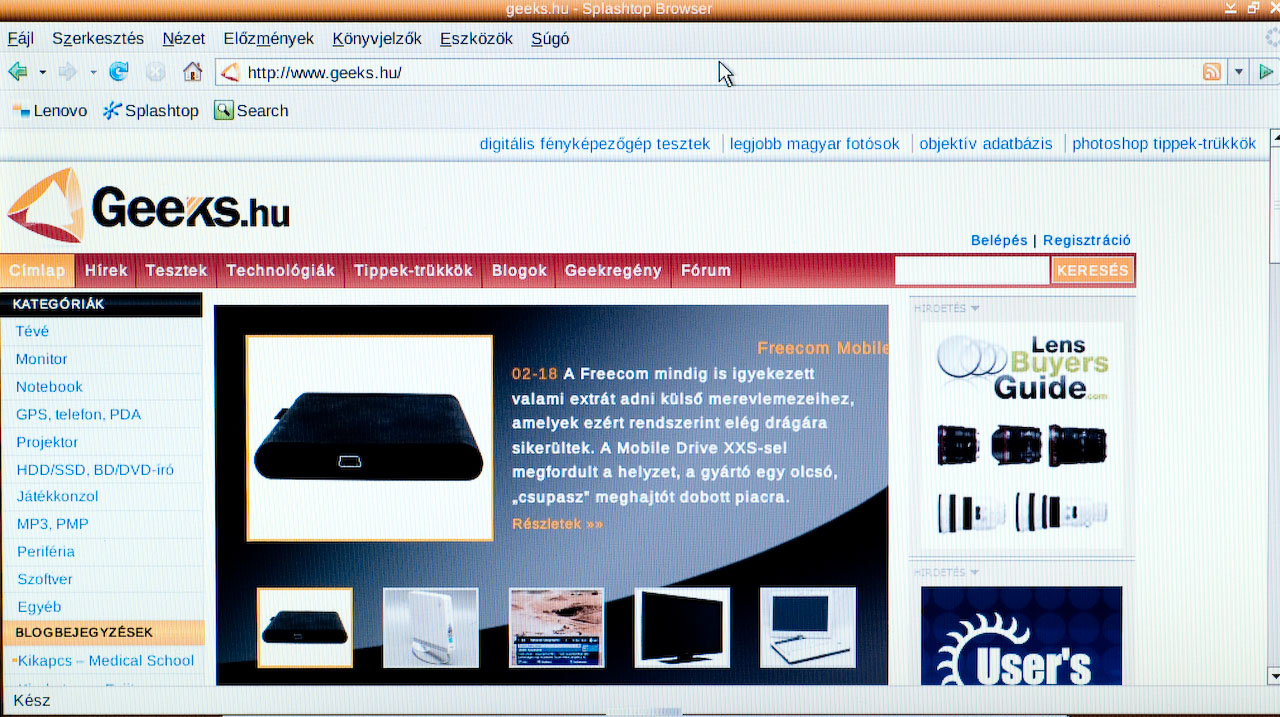Click the Geeks.hu site logo
Viewport: 1280px width, 717px height.
[x=148, y=206]
